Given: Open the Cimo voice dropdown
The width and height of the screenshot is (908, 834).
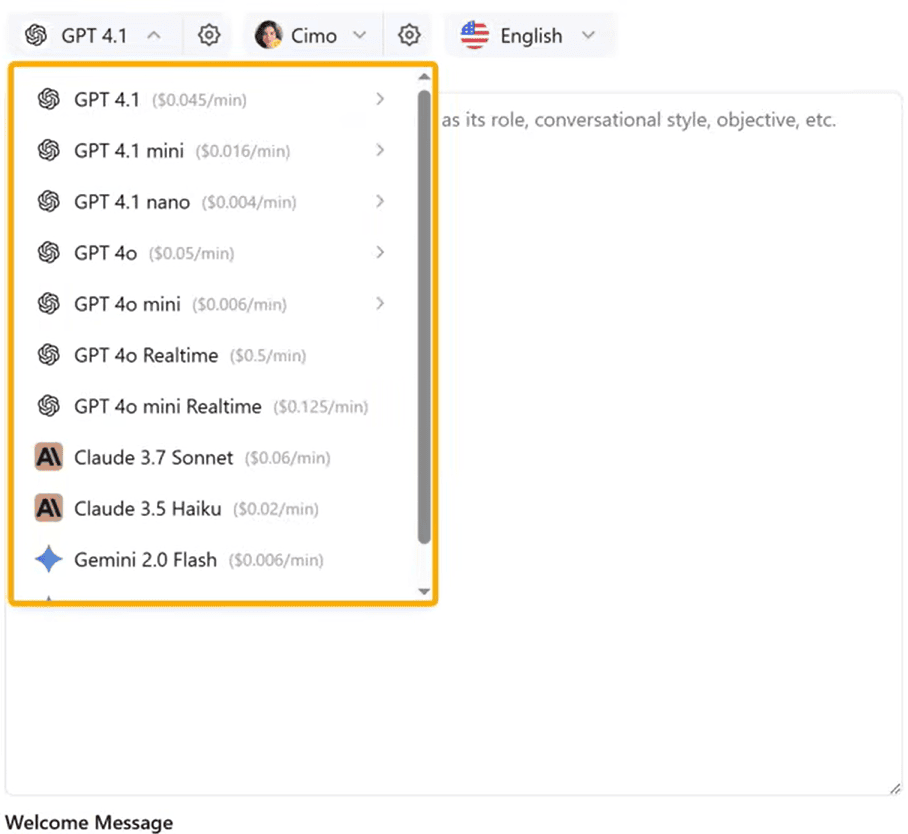Looking at the screenshot, I should point(360,36).
